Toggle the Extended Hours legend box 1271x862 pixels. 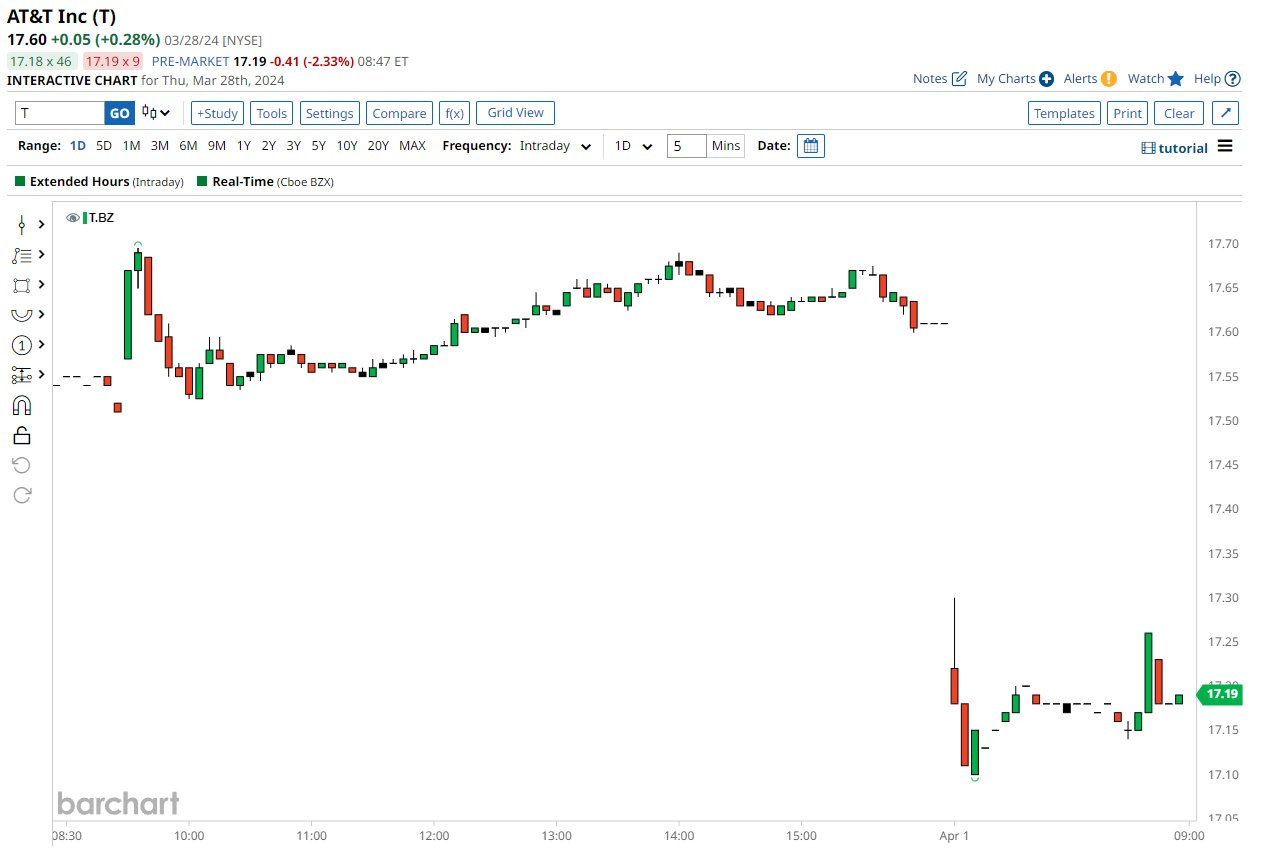pos(20,182)
